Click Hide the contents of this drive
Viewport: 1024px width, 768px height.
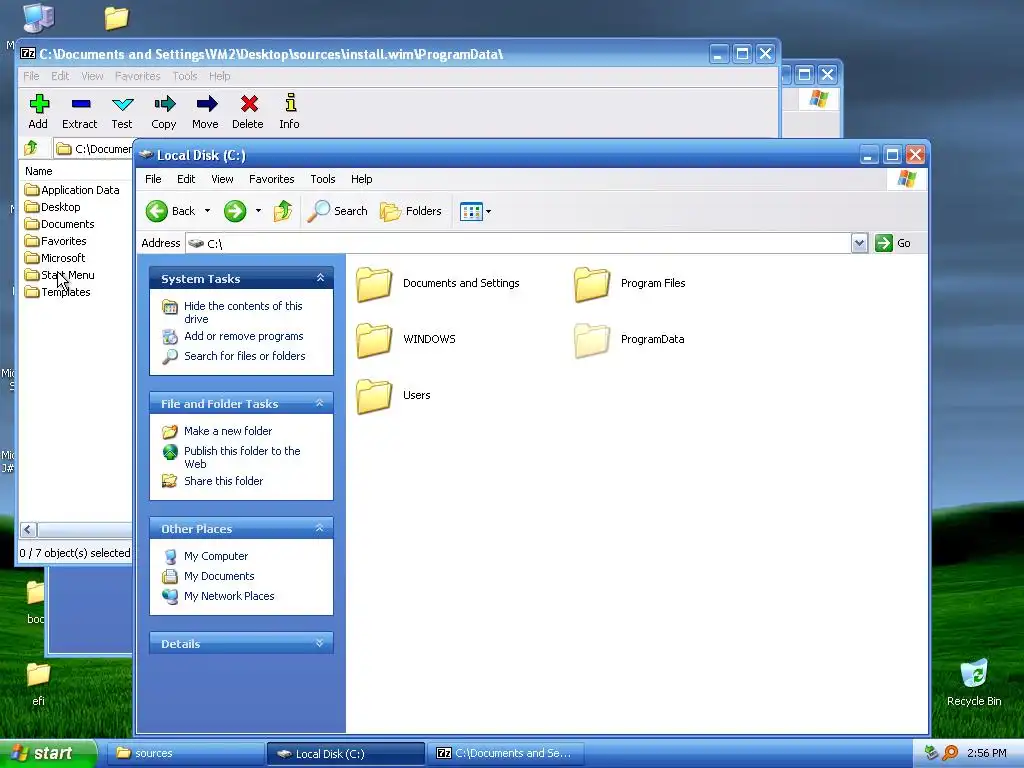243,312
